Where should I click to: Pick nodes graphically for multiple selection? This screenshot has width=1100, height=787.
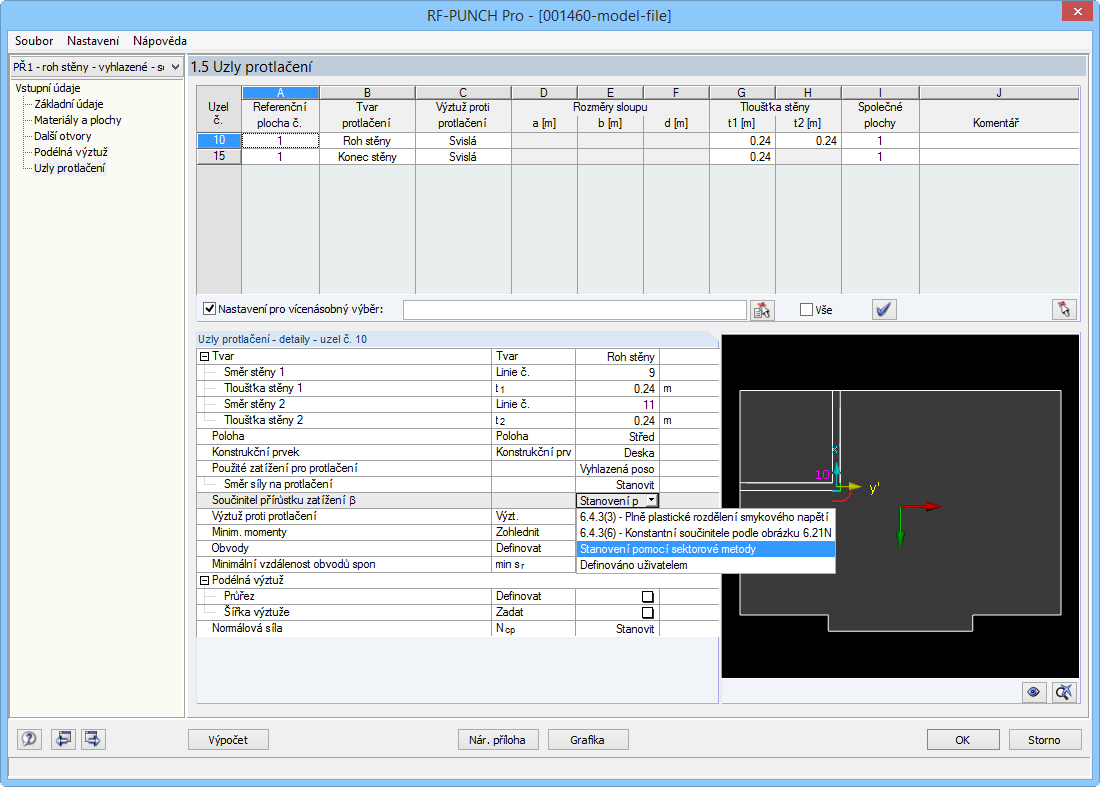pyautogui.click(x=762, y=309)
